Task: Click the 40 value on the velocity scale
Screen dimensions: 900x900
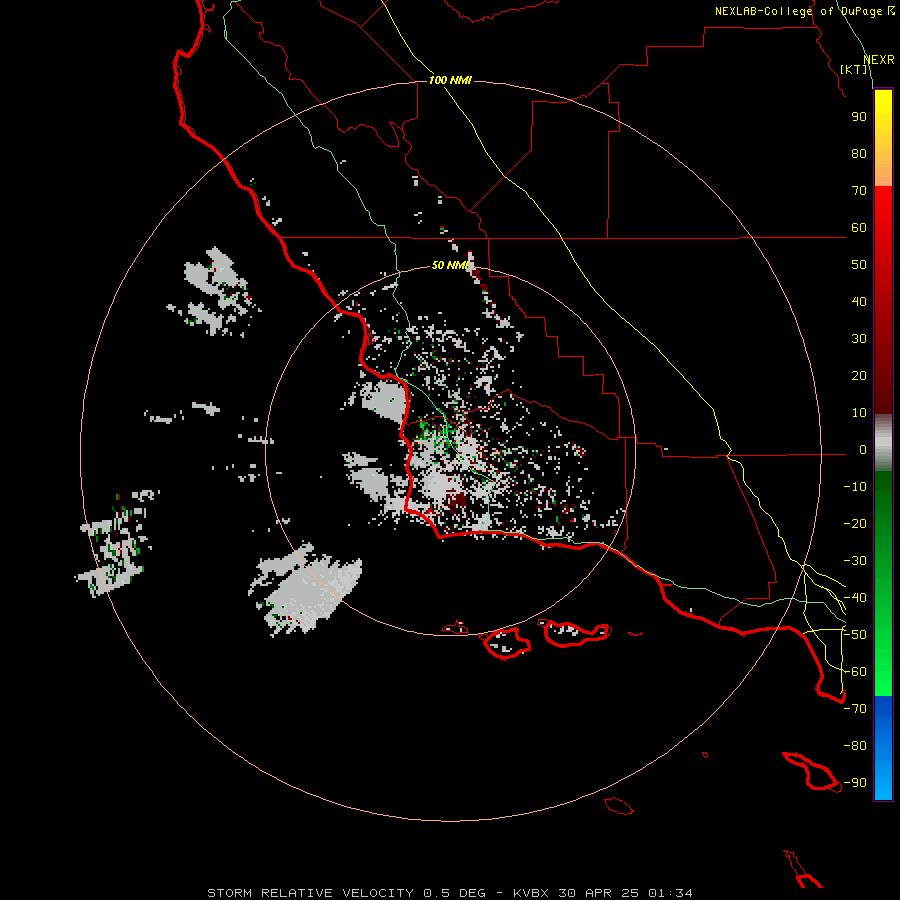Action: (859, 302)
